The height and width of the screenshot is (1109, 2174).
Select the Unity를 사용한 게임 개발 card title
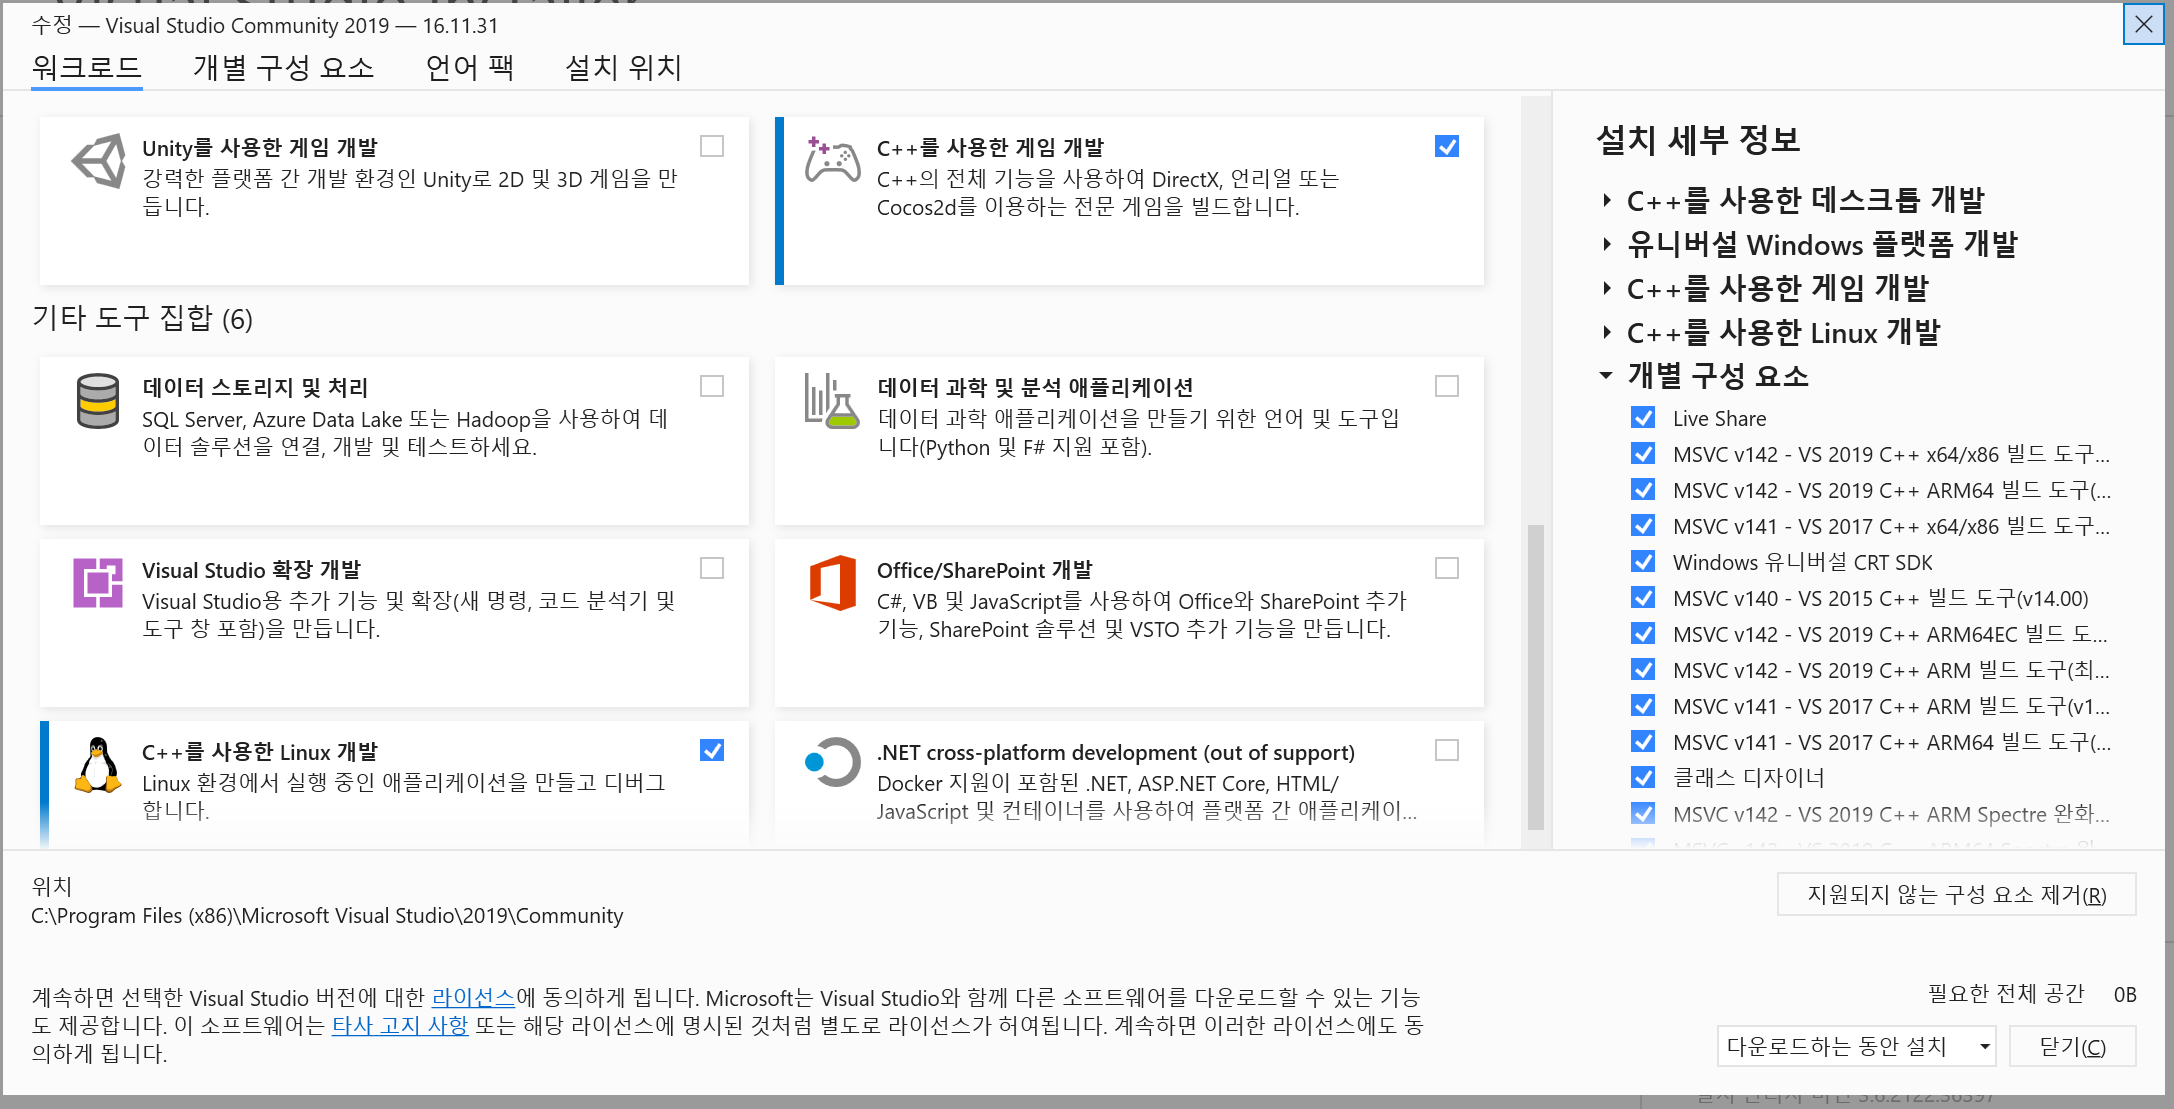[x=260, y=148]
